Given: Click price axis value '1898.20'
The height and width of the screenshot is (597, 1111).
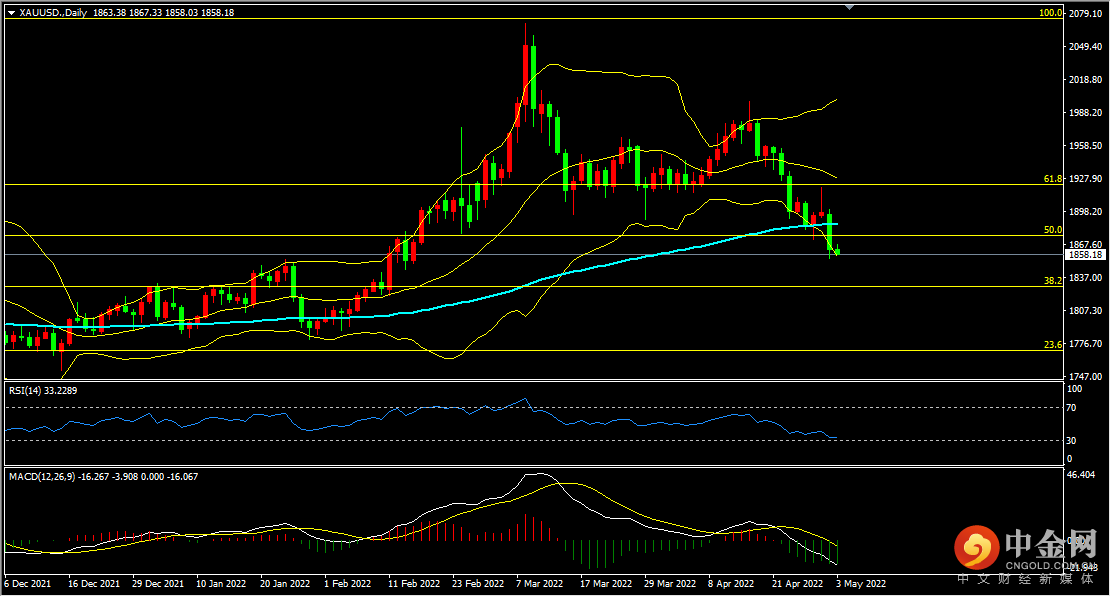Looking at the screenshot, I should tap(1085, 212).
